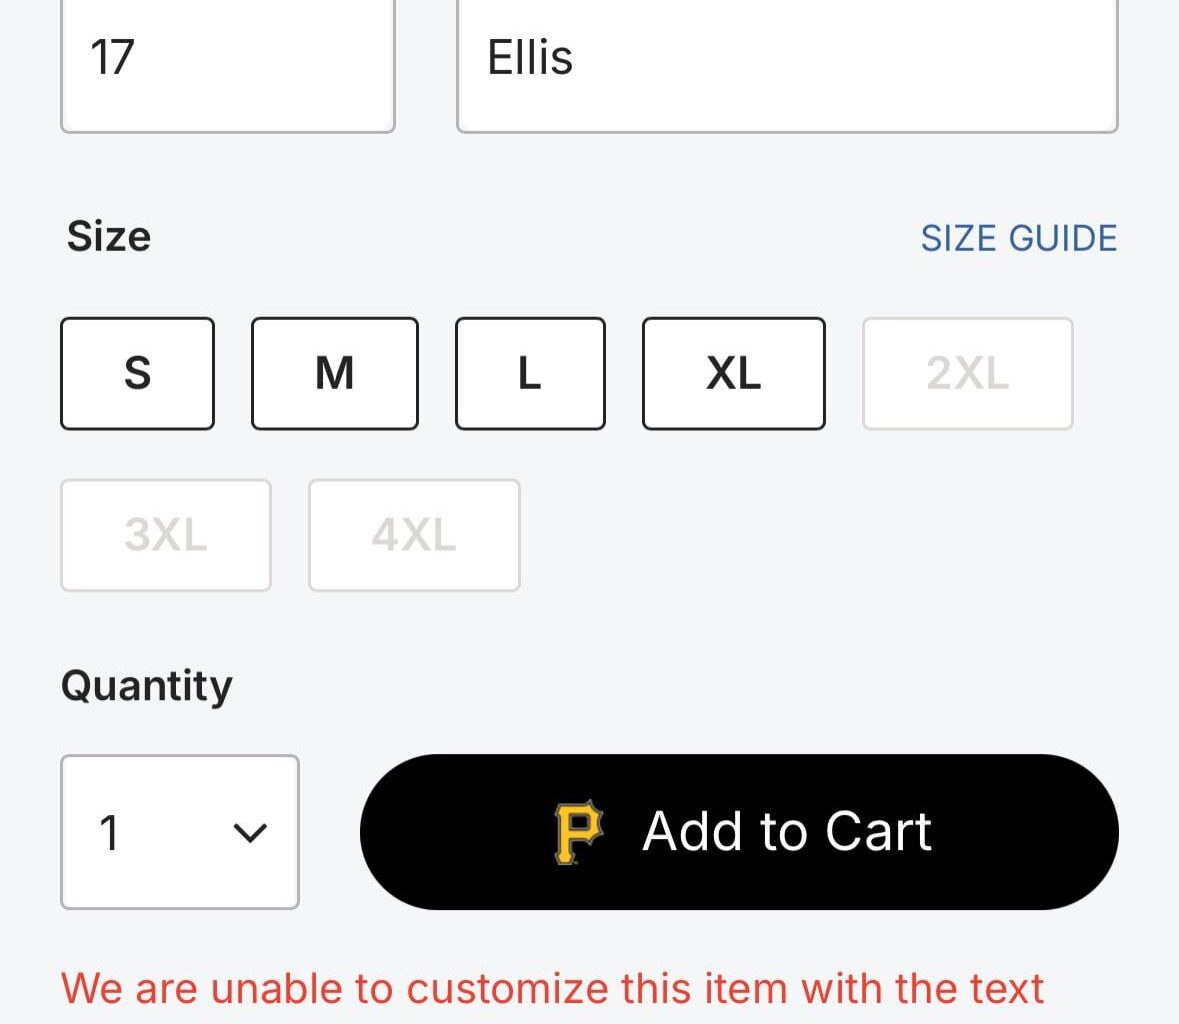Viewport: 1179px width, 1024px height.
Task: Choose Small from the size options
Action: click(137, 373)
